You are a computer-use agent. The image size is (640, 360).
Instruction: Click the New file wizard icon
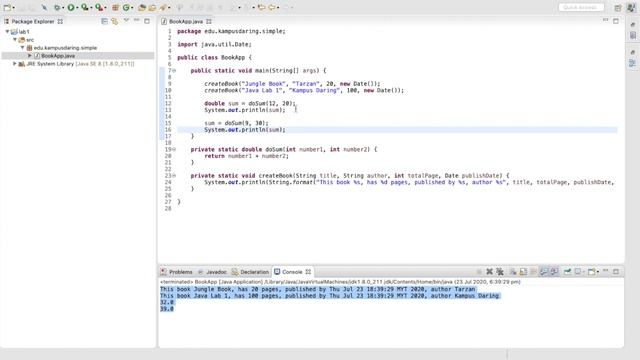click(x=7, y=7)
